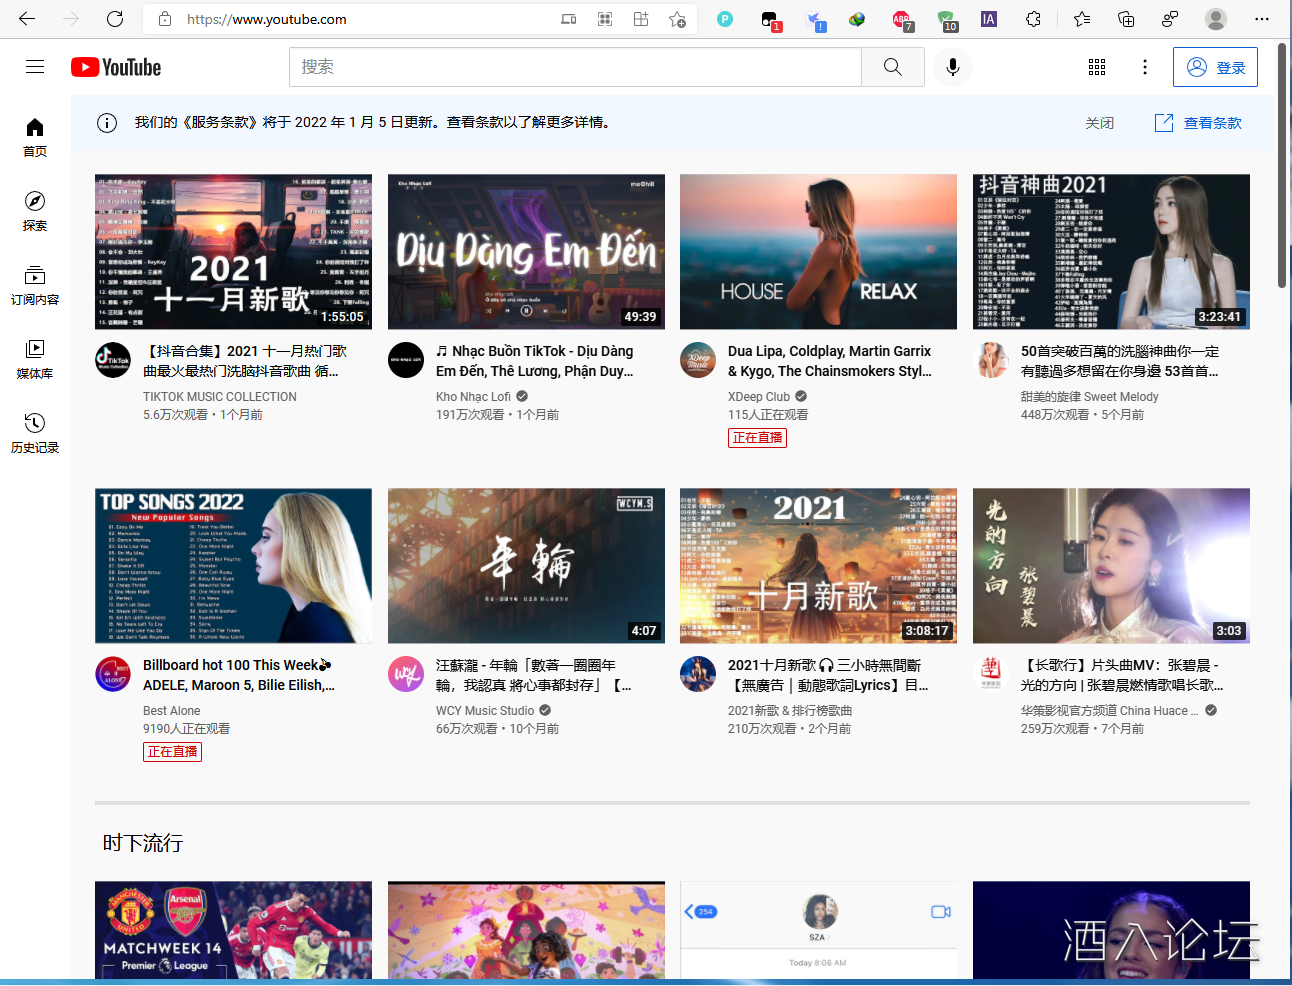Click the ABP adblock extension icon
1292x986 pixels.
tap(902, 20)
